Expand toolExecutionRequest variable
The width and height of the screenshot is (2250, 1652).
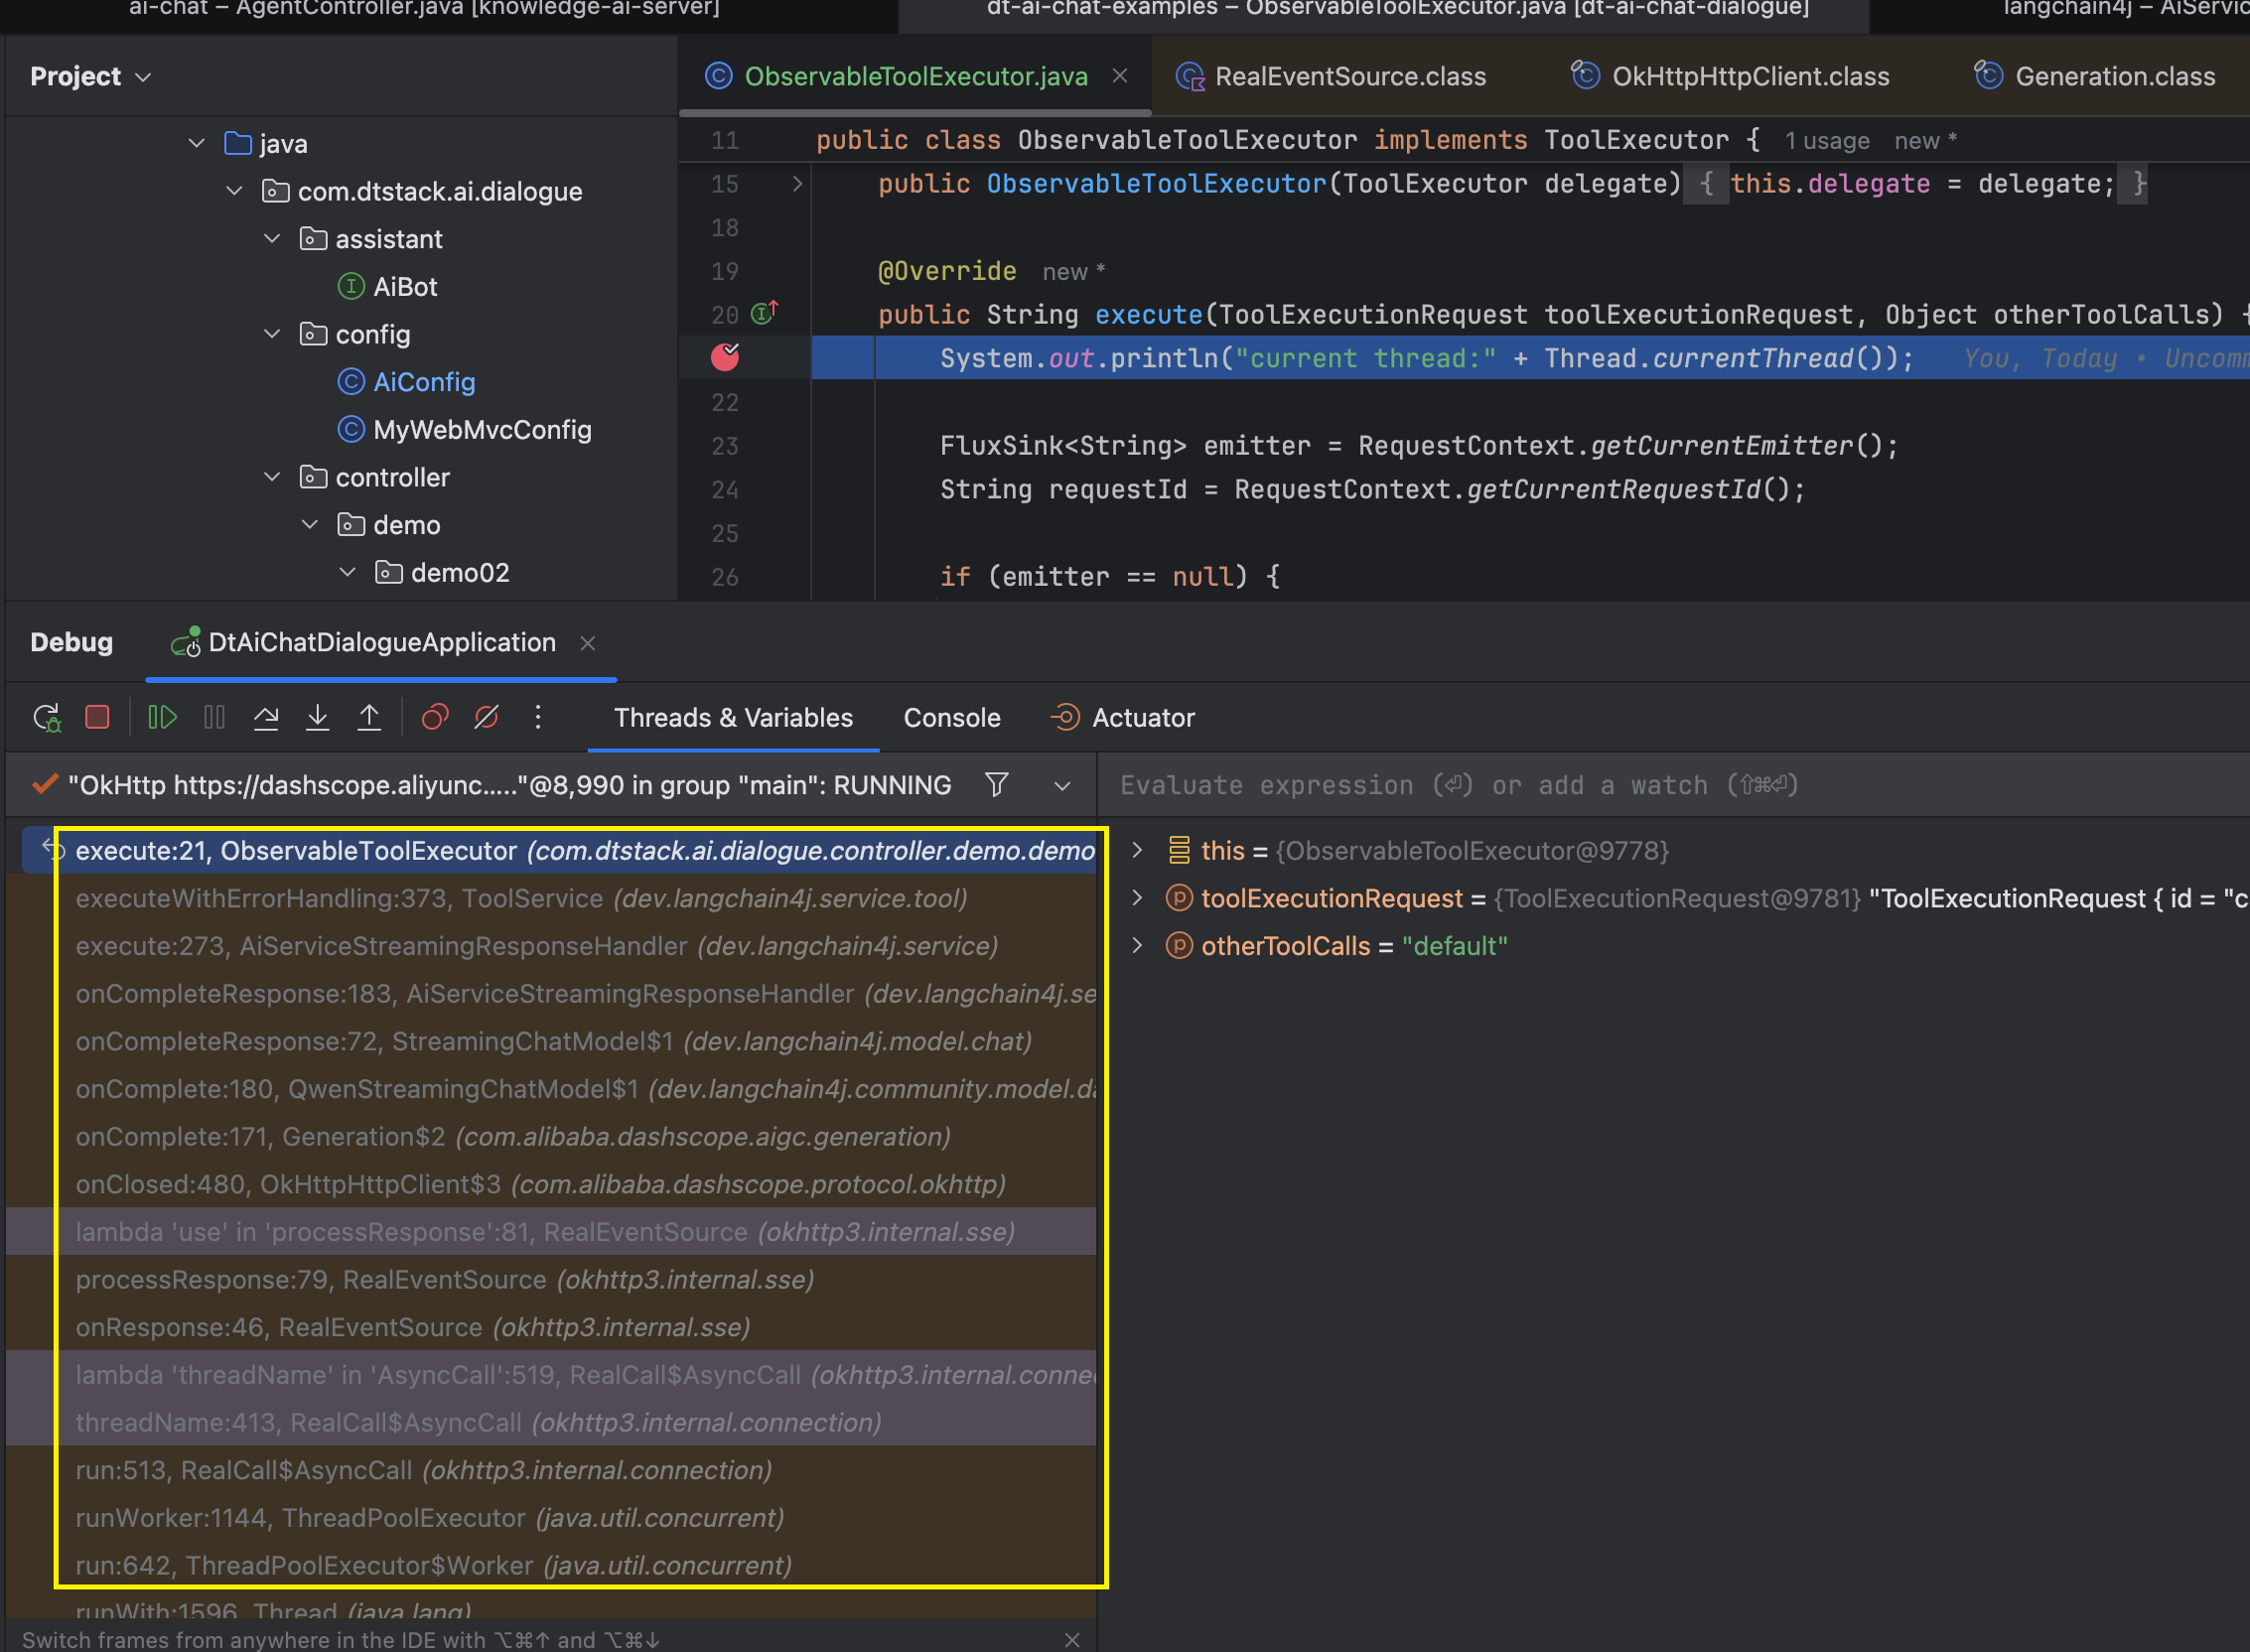(x=1137, y=898)
